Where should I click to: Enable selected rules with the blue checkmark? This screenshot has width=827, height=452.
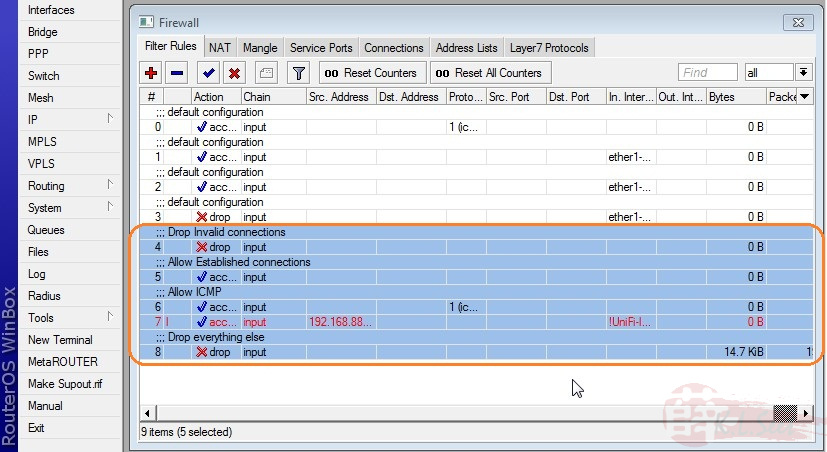pyautogui.click(x=209, y=73)
